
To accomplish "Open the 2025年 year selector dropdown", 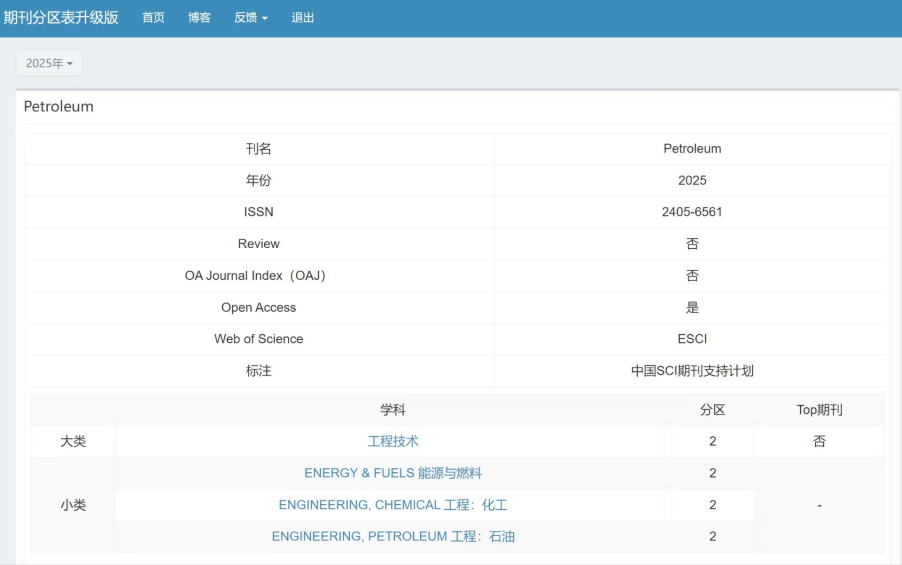I will coord(49,63).
